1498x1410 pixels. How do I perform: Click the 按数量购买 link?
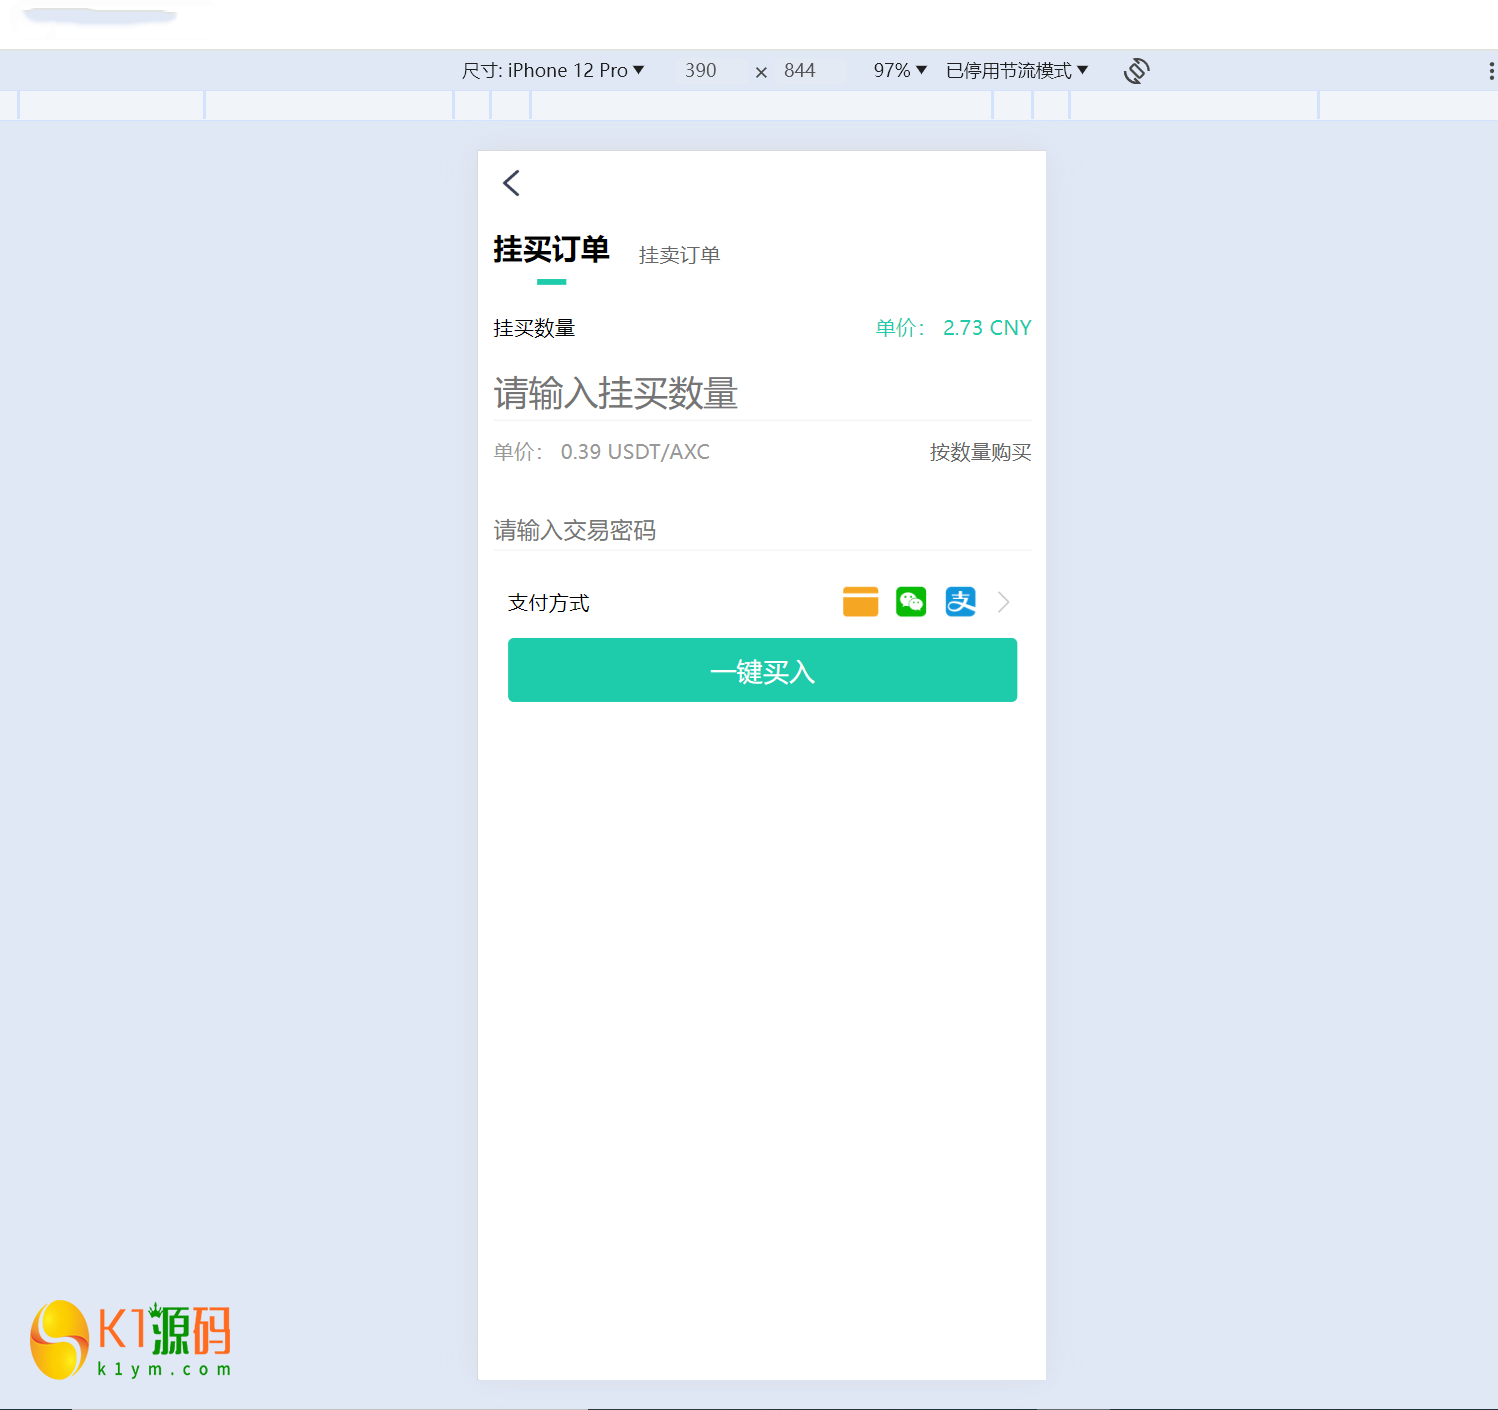click(980, 452)
